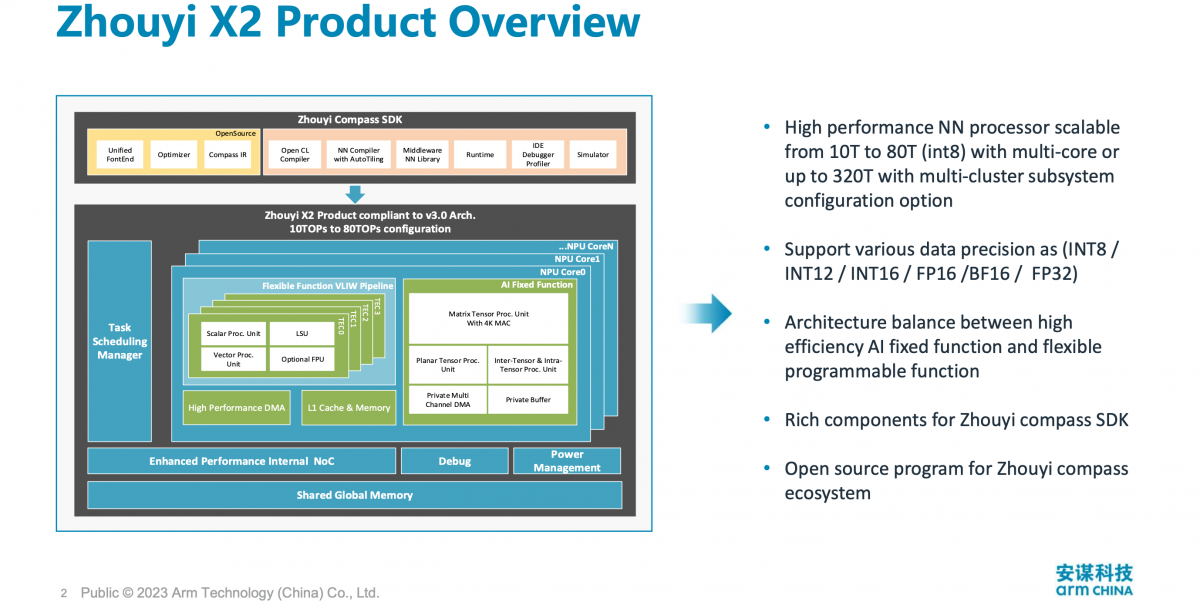Viewport: 1200px width, 605px height.
Task: Select "Matrix Tensor Proc. Unit With 4K MAC" box
Action: (x=489, y=318)
